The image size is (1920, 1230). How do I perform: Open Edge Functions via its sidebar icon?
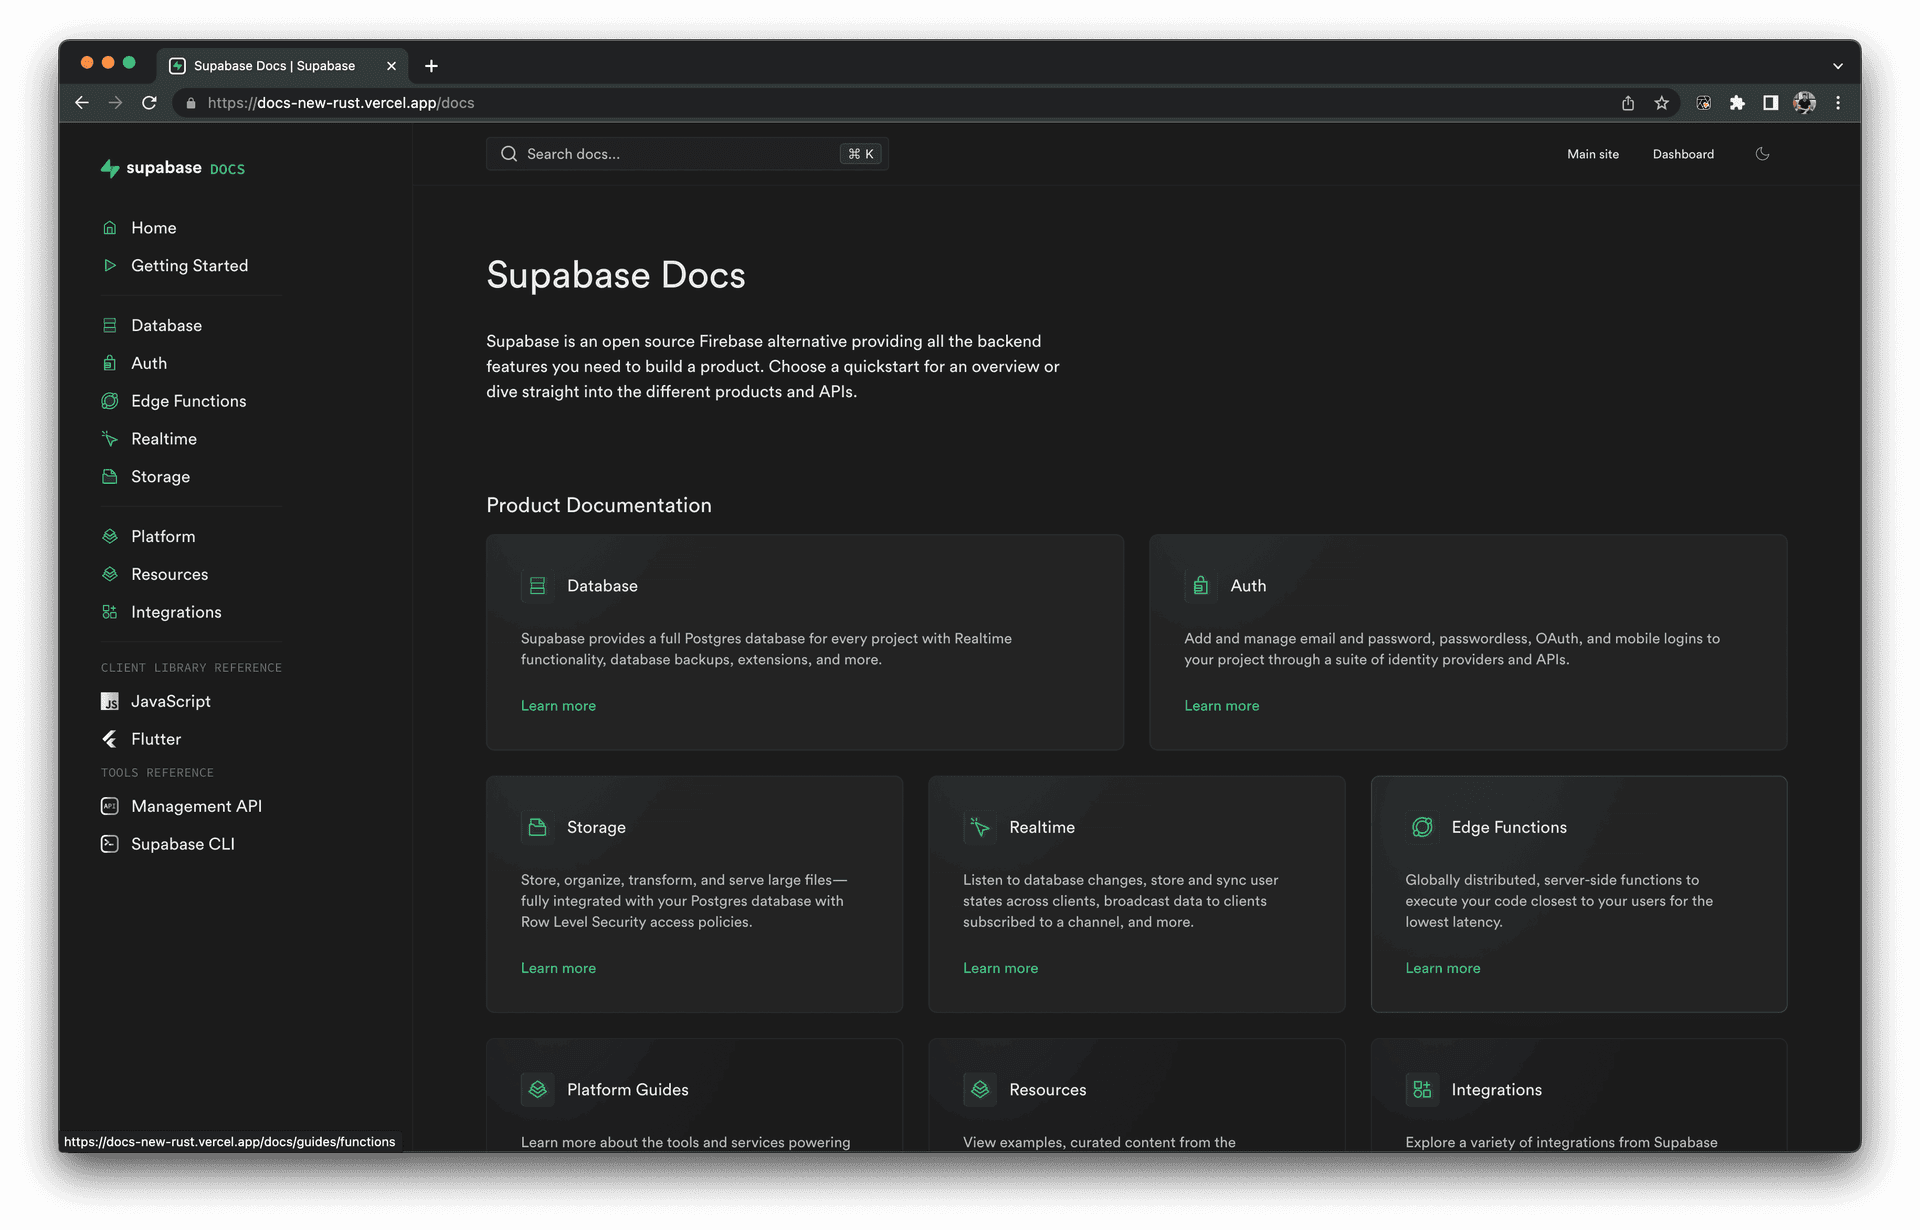coord(110,401)
